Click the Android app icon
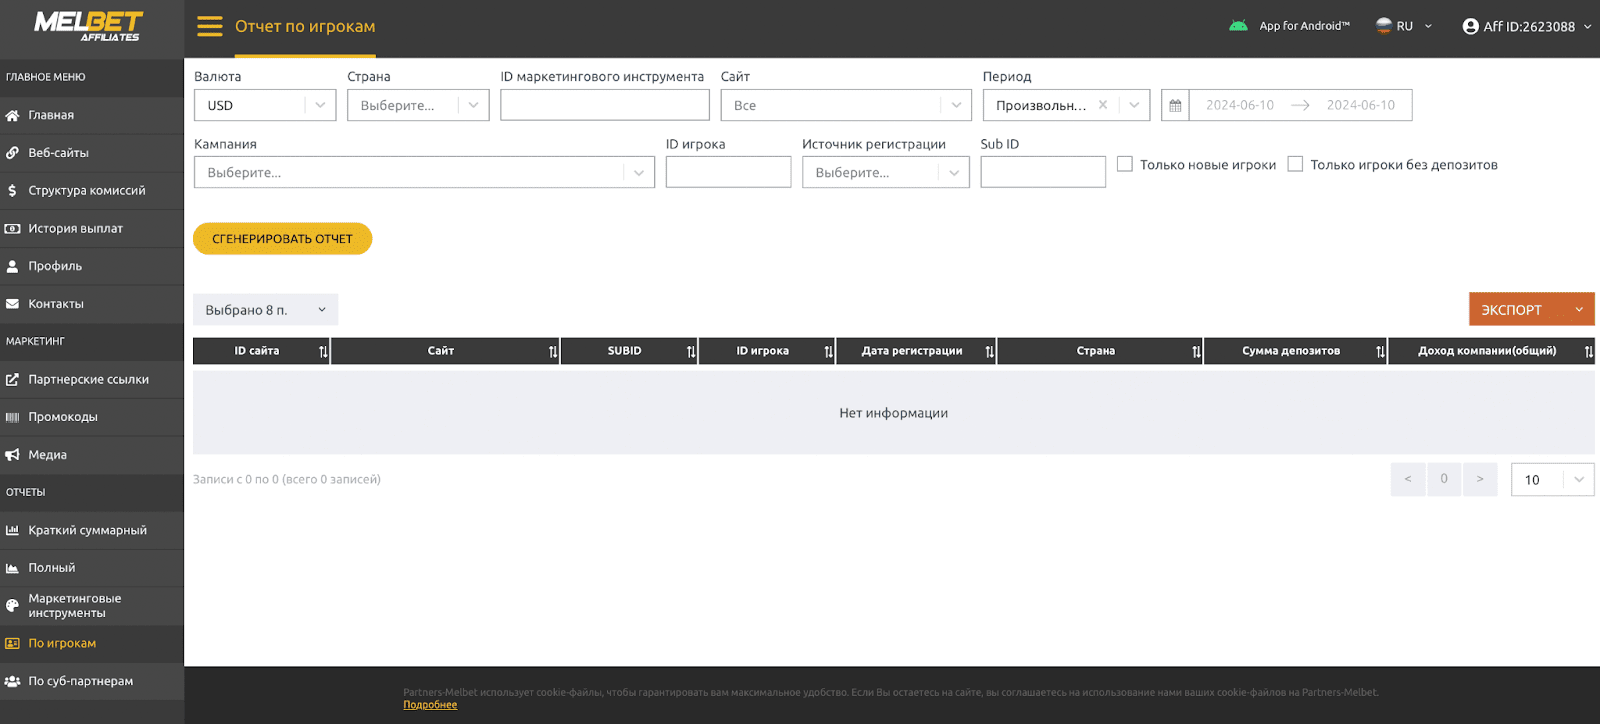1600x724 pixels. (1238, 26)
